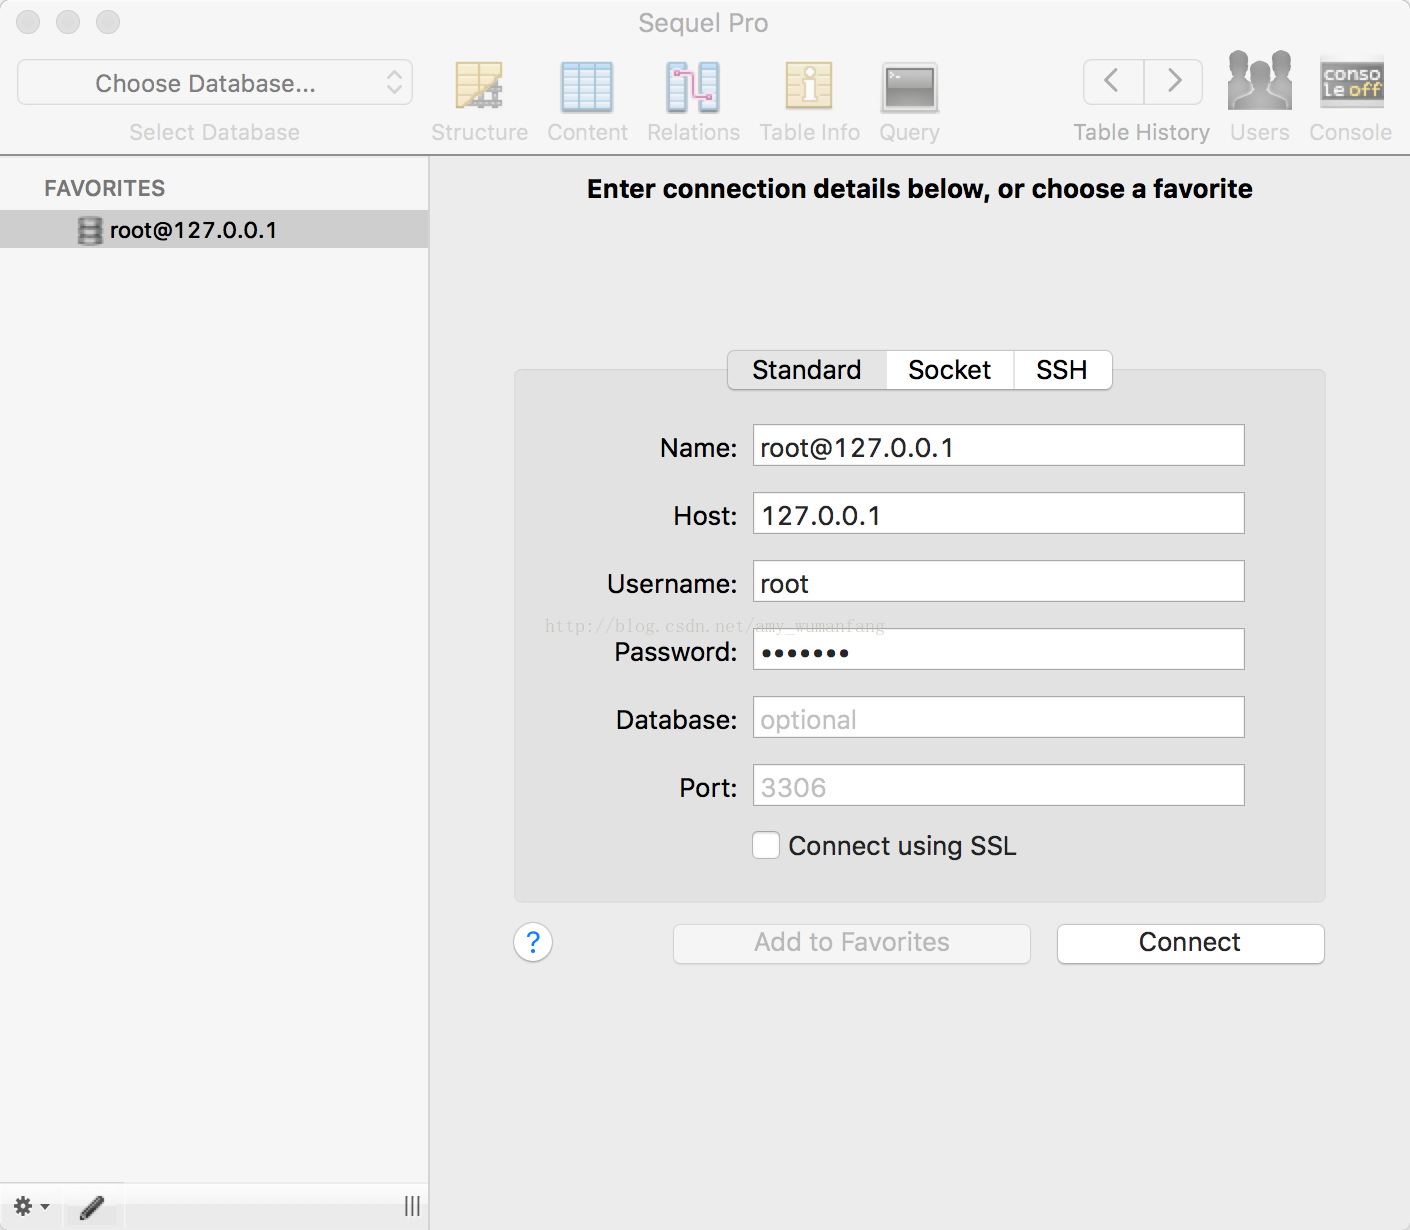Open the Query editor icon
The height and width of the screenshot is (1230, 1410).
909,88
